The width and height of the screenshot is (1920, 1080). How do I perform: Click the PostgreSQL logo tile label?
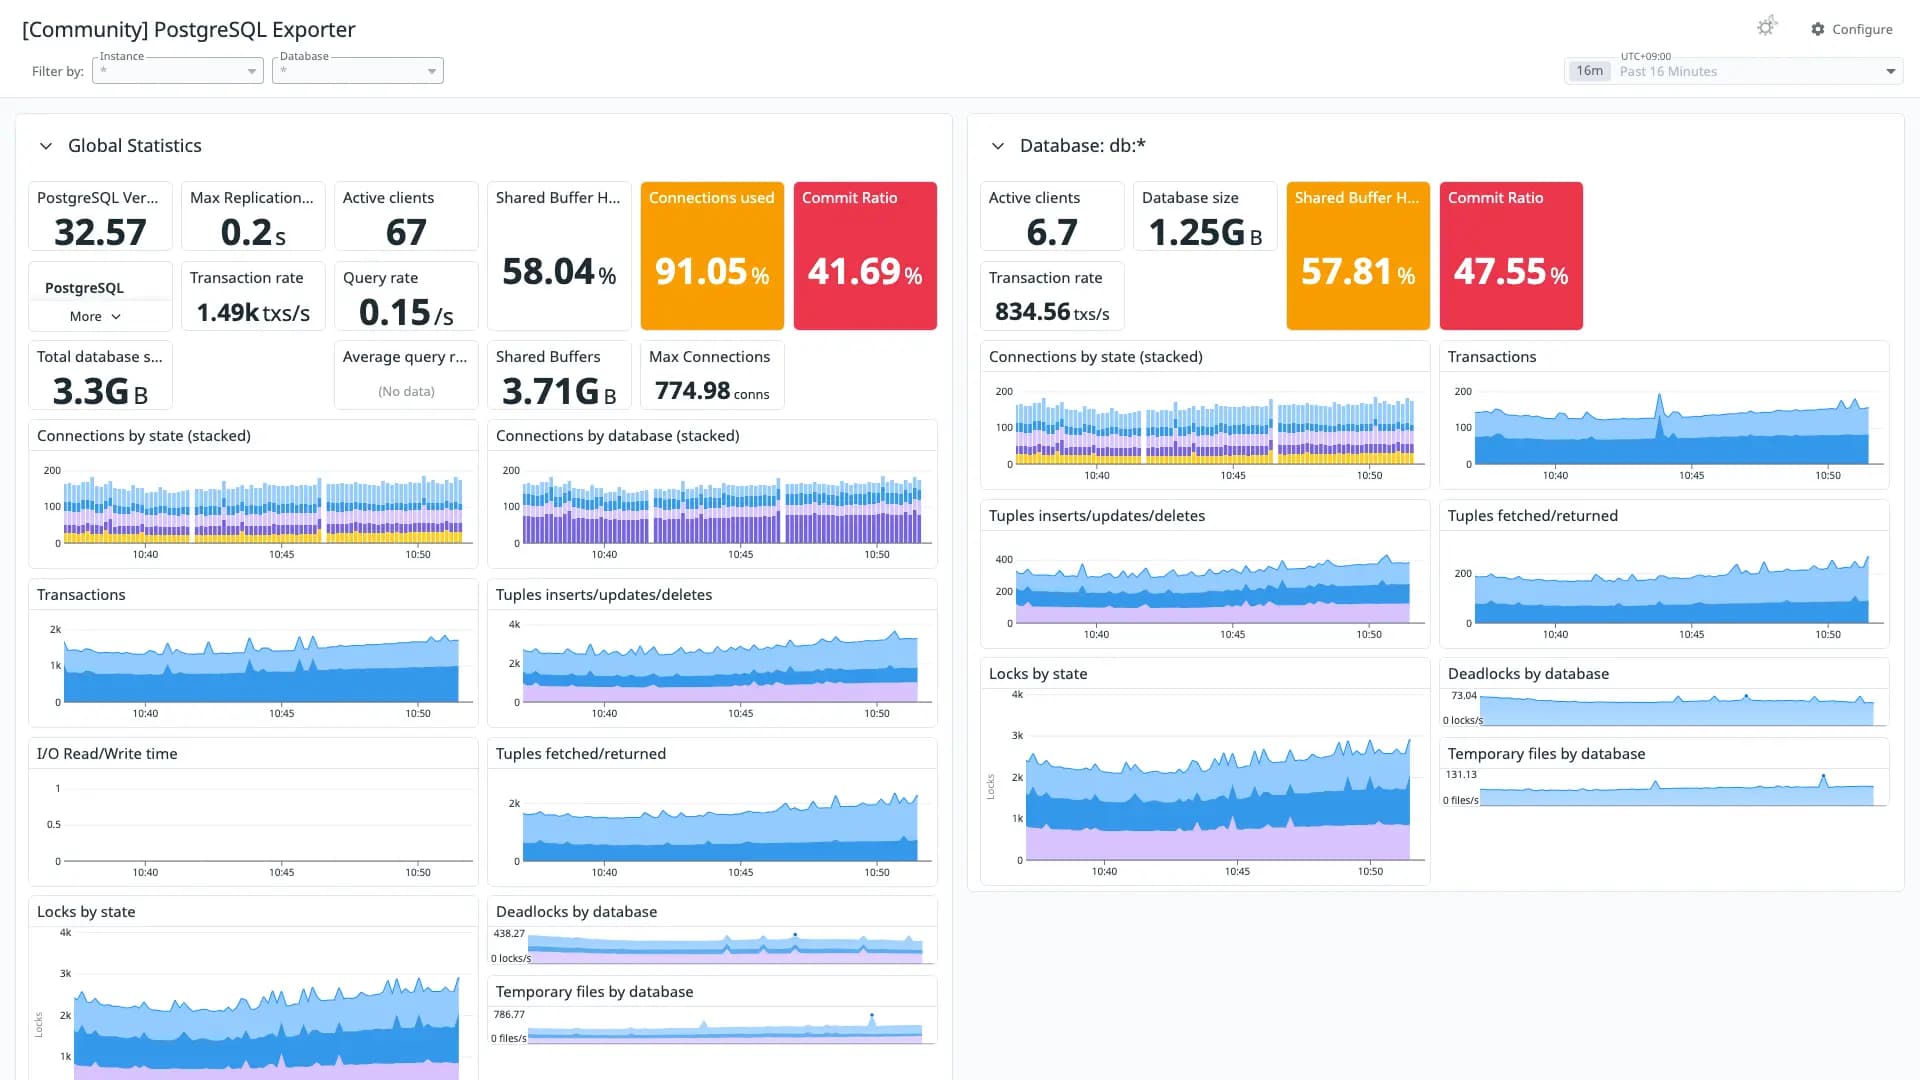[x=84, y=288]
